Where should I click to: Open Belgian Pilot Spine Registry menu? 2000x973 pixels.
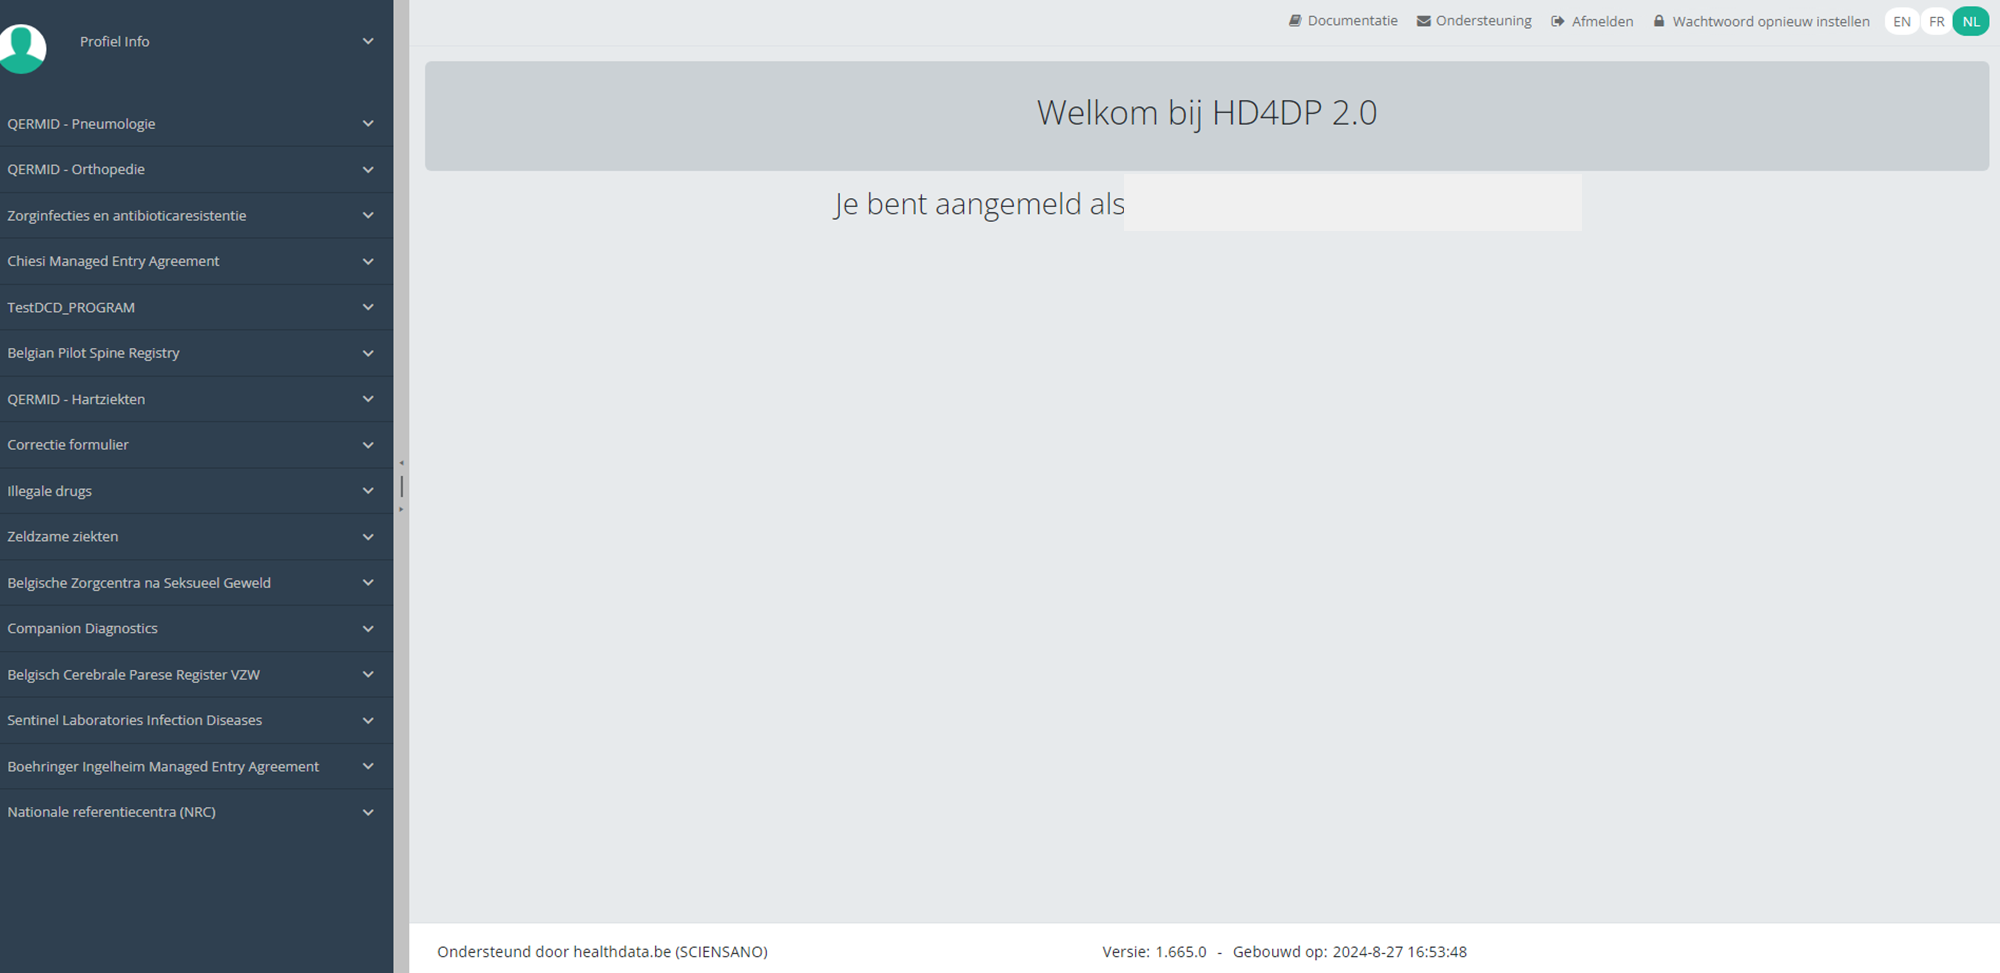pos(93,353)
